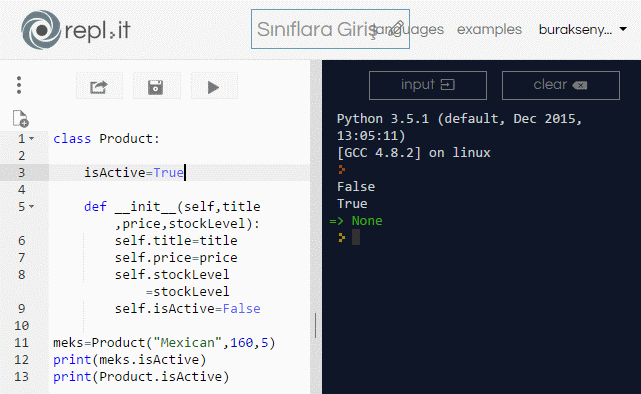Open the examples link
The width and height of the screenshot is (641, 394).
(489, 29)
